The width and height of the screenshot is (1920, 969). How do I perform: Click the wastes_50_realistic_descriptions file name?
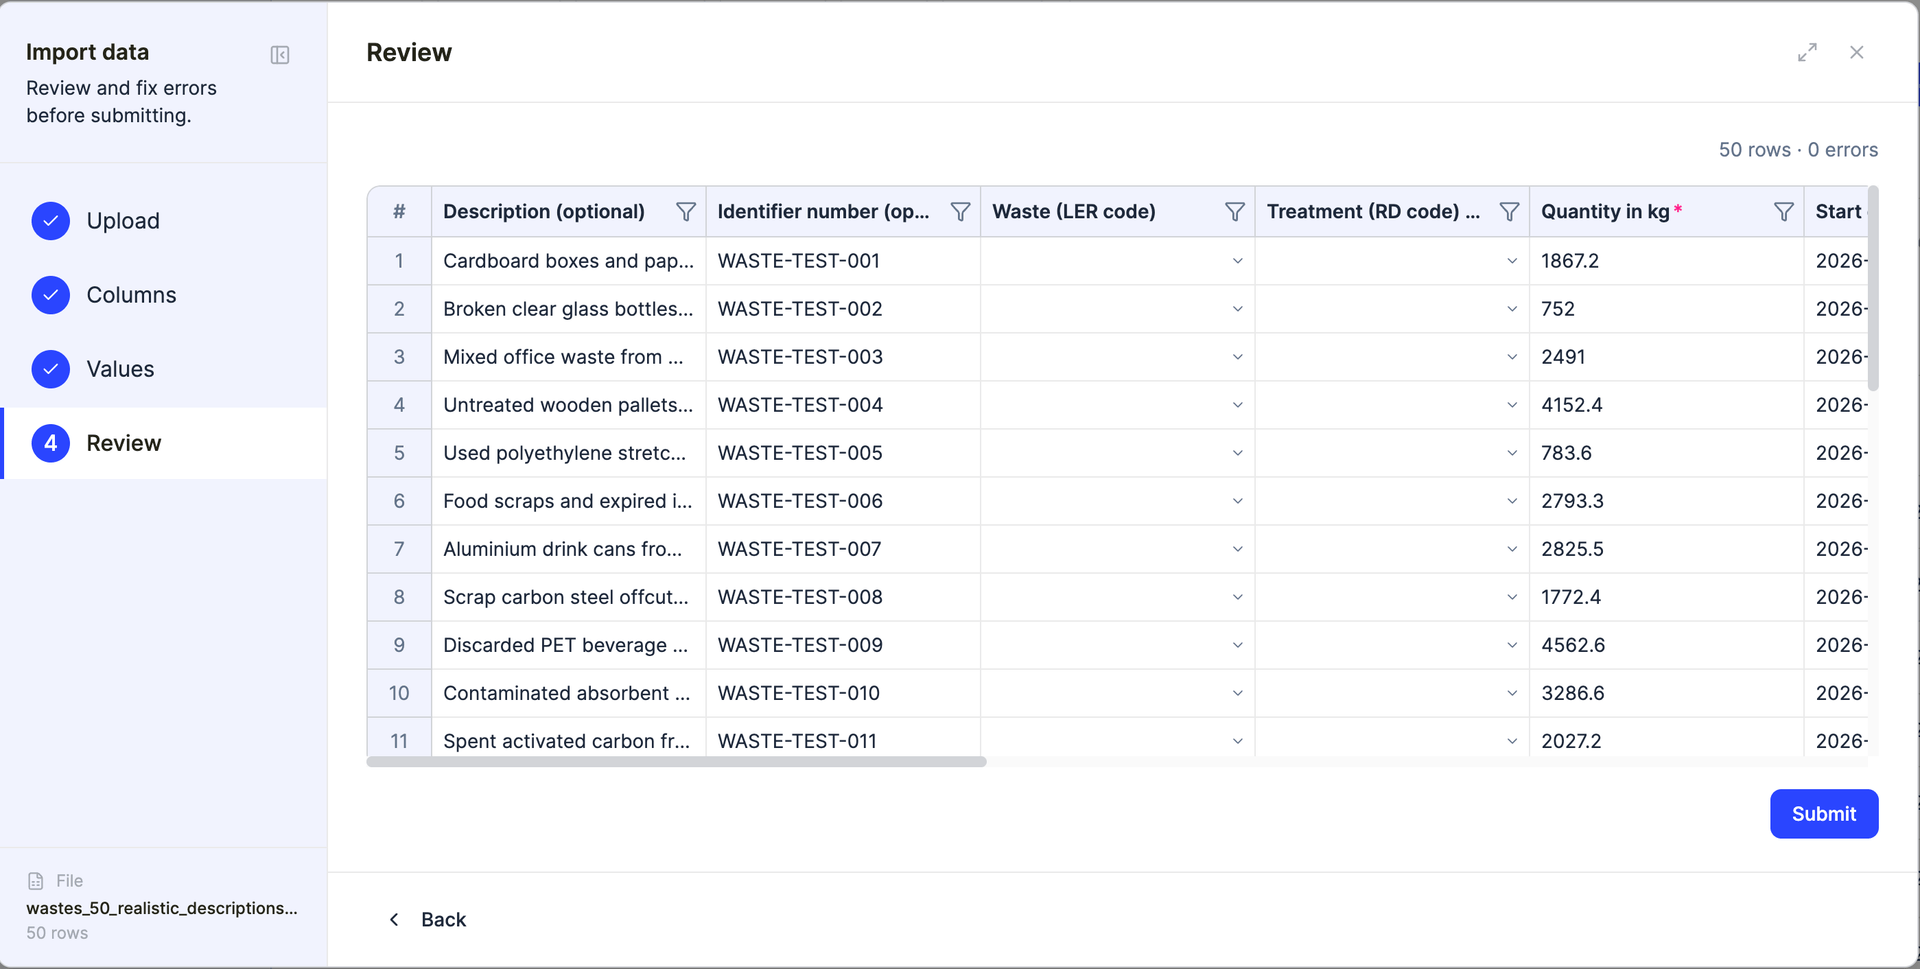pyautogui.click(x=162, y=908)
